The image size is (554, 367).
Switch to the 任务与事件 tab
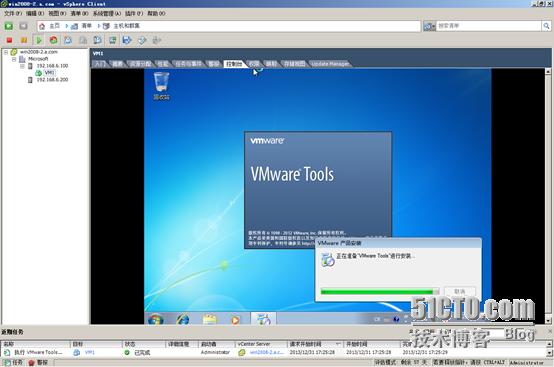click(x=189, y=64)
